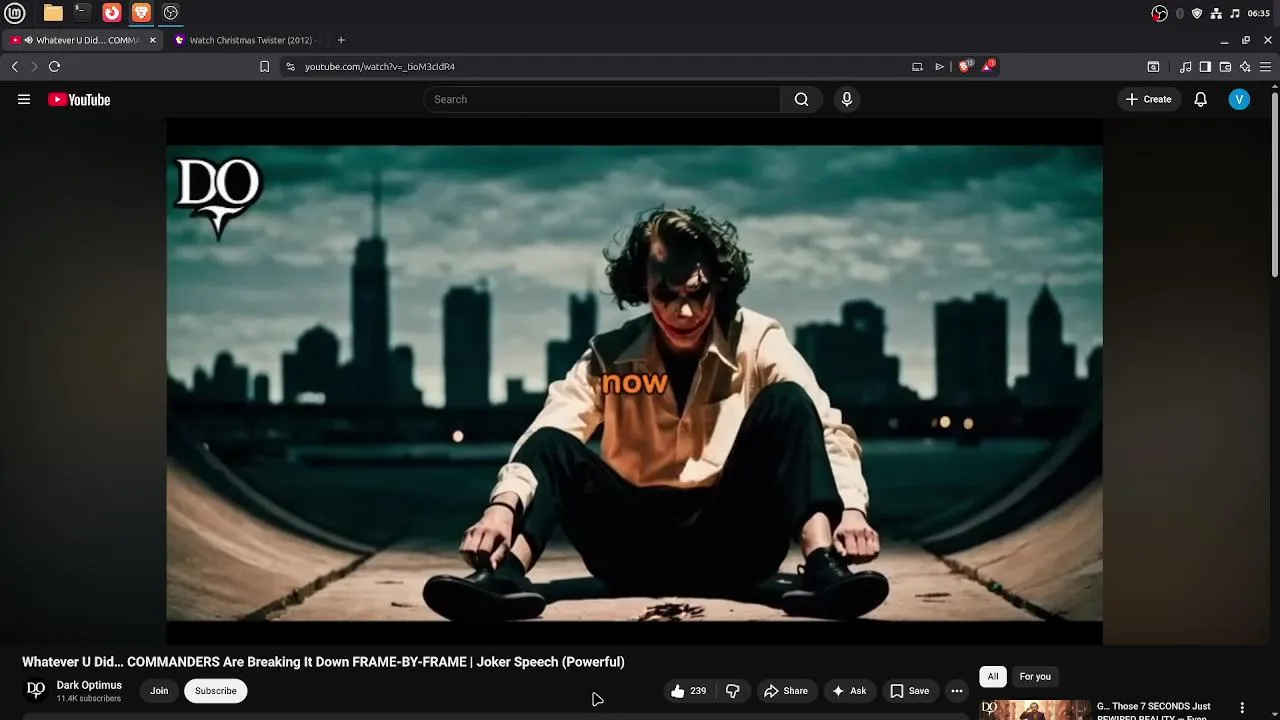The height and width of the screenshot is (720, 1280).
Task: Reload the current page
Action: point(55,67)
